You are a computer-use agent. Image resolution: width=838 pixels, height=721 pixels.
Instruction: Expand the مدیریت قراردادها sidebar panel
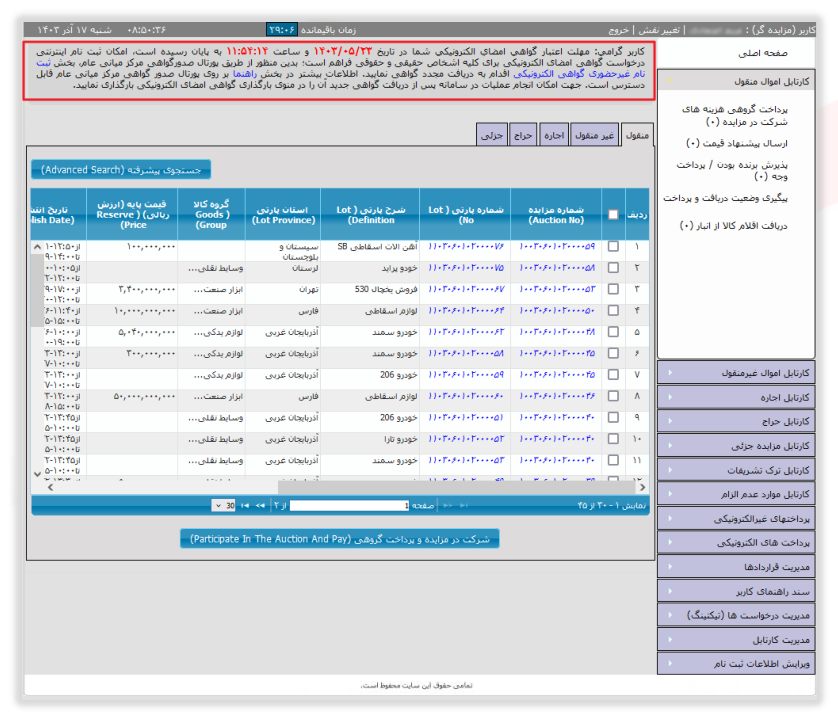736,567
